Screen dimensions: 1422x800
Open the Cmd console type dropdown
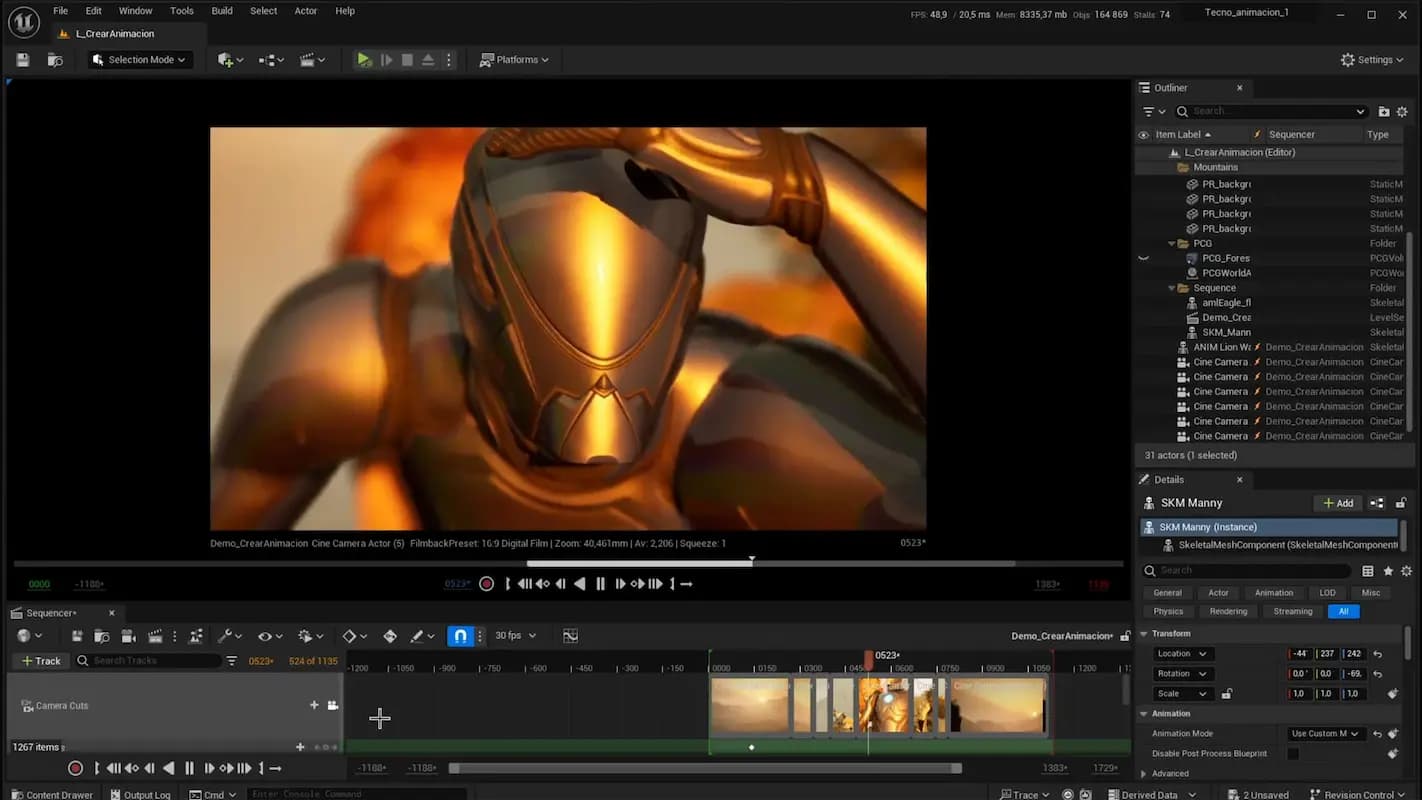212,795
